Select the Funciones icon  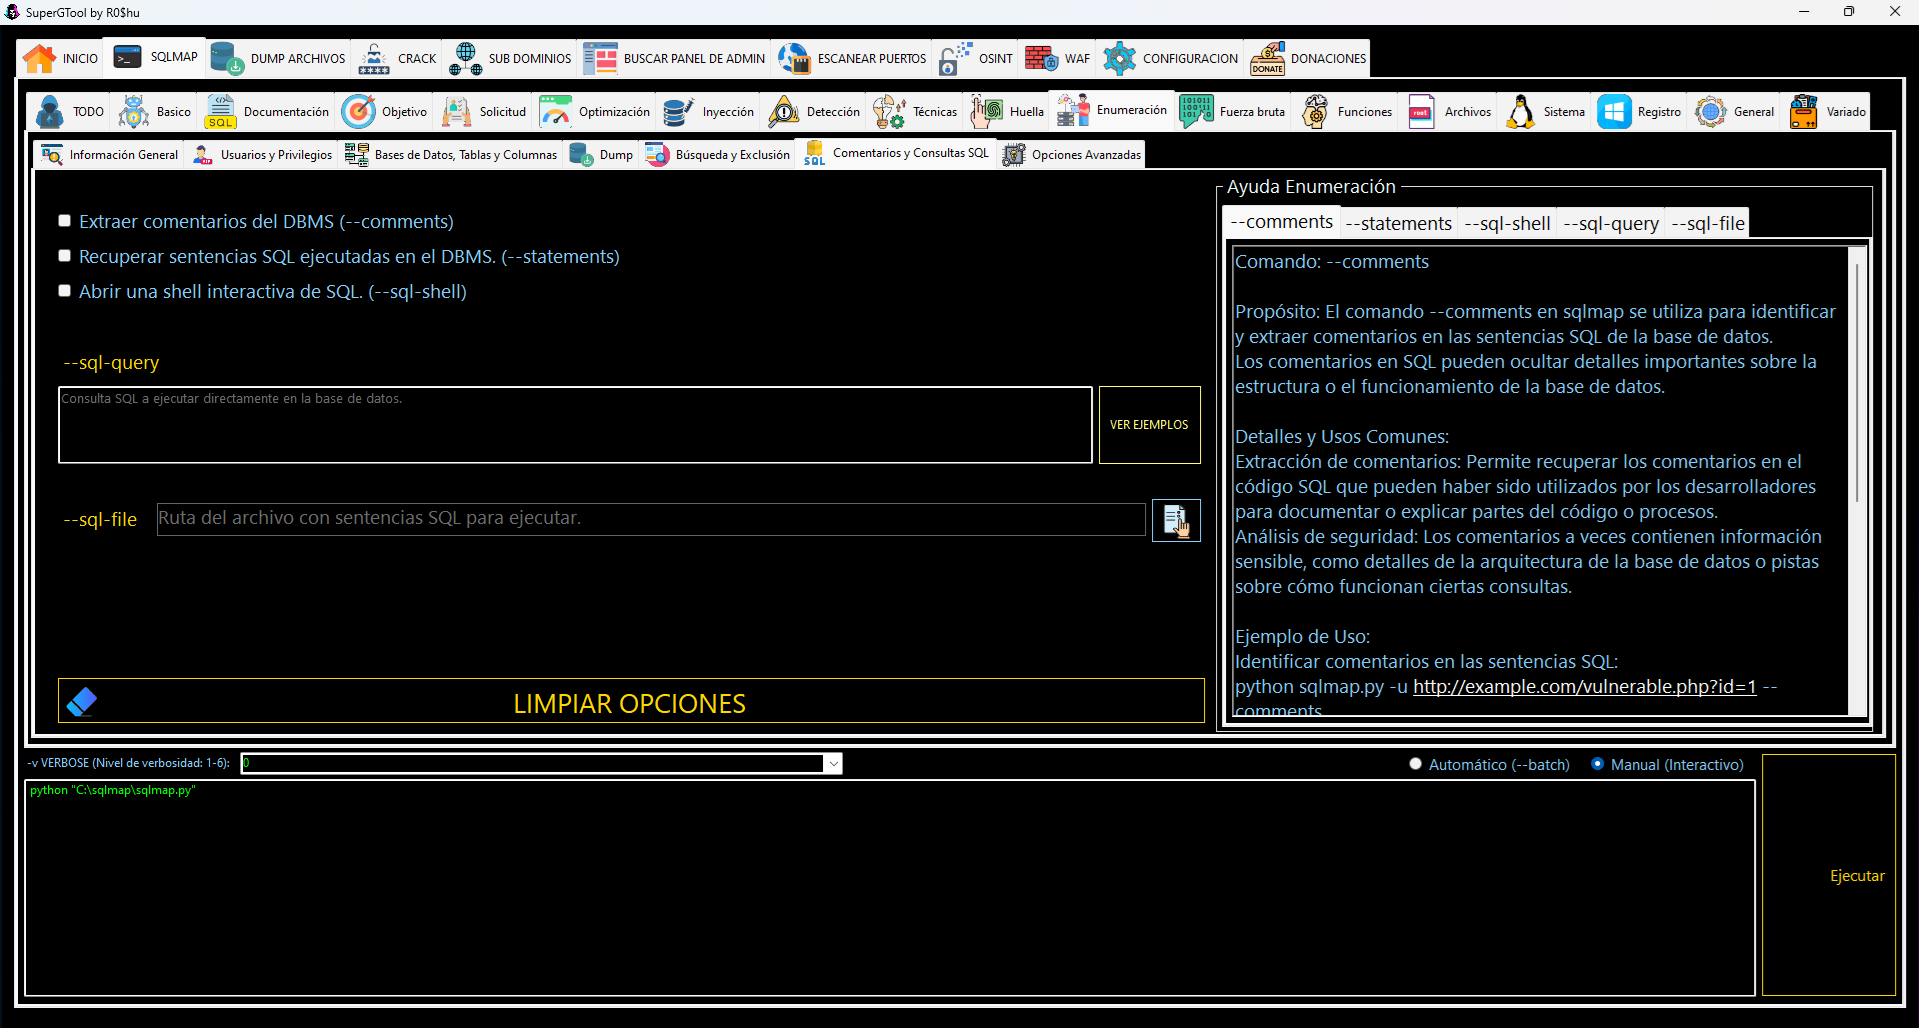tap(1314, 111)
